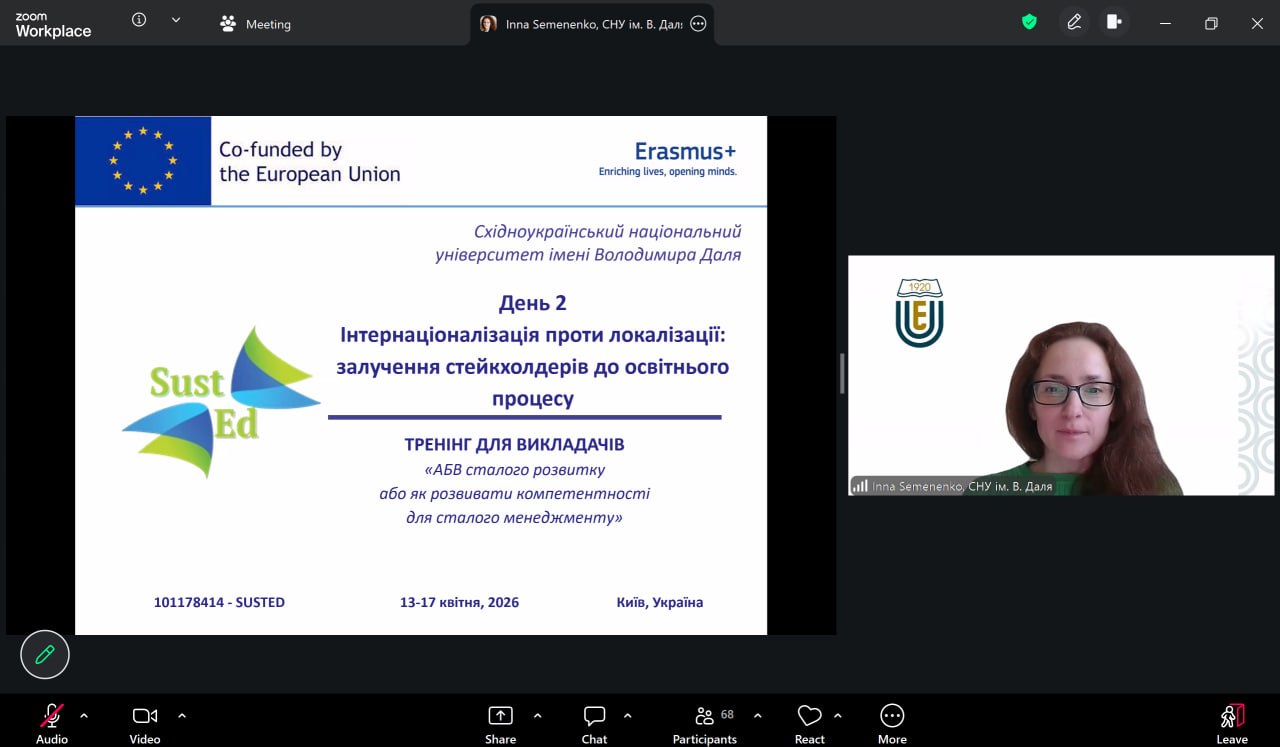This screenshot has width=1280, height=747.
Task: Select the Meeting tab
Action: [x=256, y=24]
